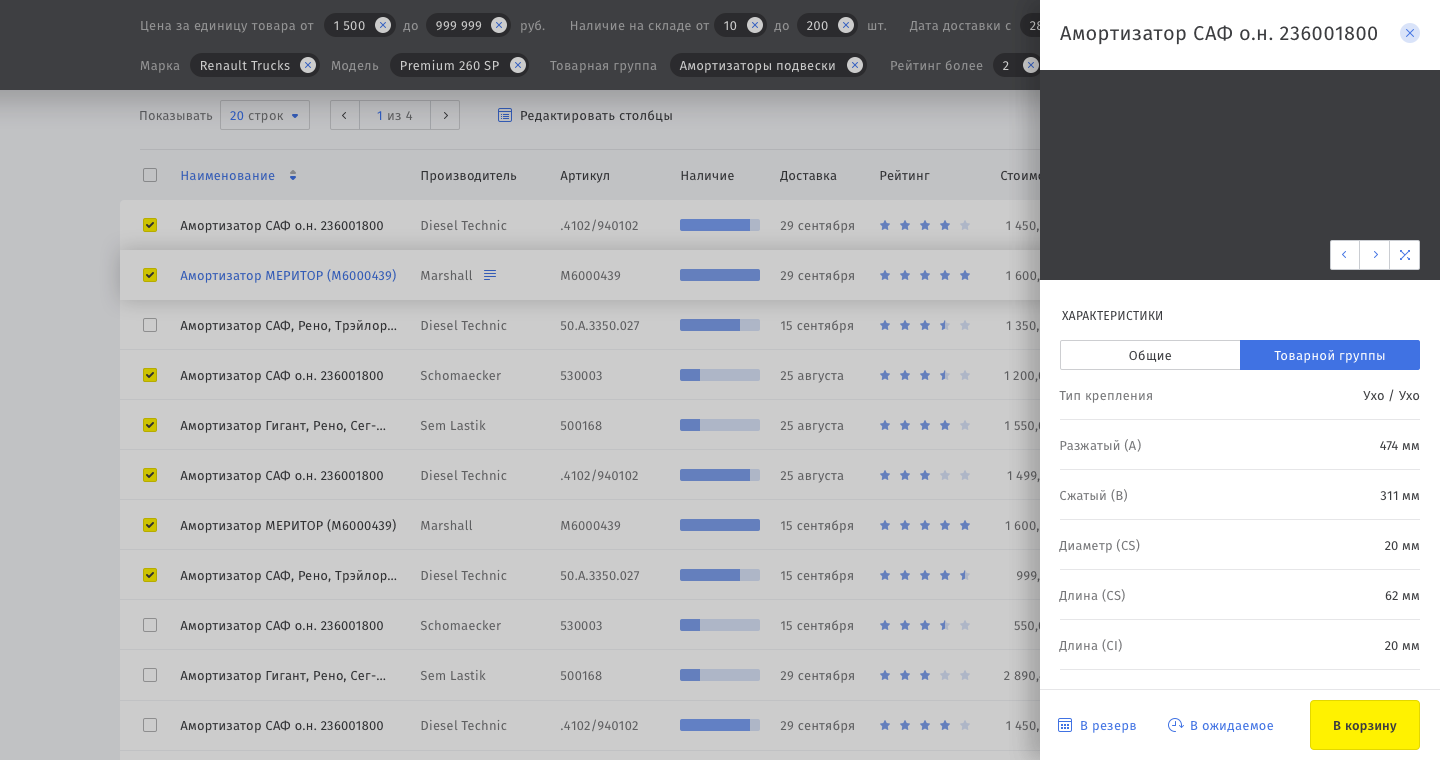Click the page field 1 из 4
Image resolution: width=1440 pixels, height=760 pixels.
tap(395, 115)
